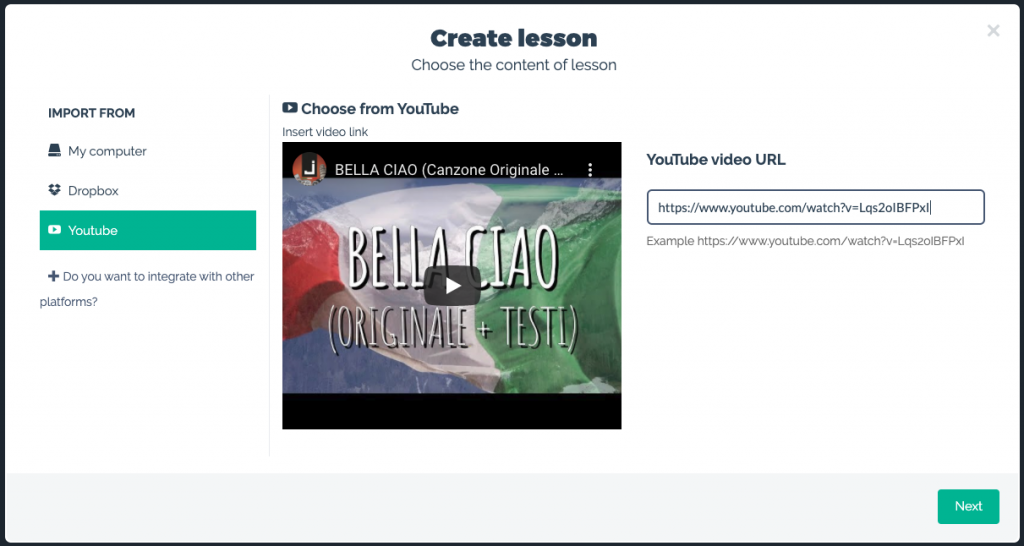The image size is (1024, 546).
Task: Focus the YouTube video URL input field
Action: [816, 208]
